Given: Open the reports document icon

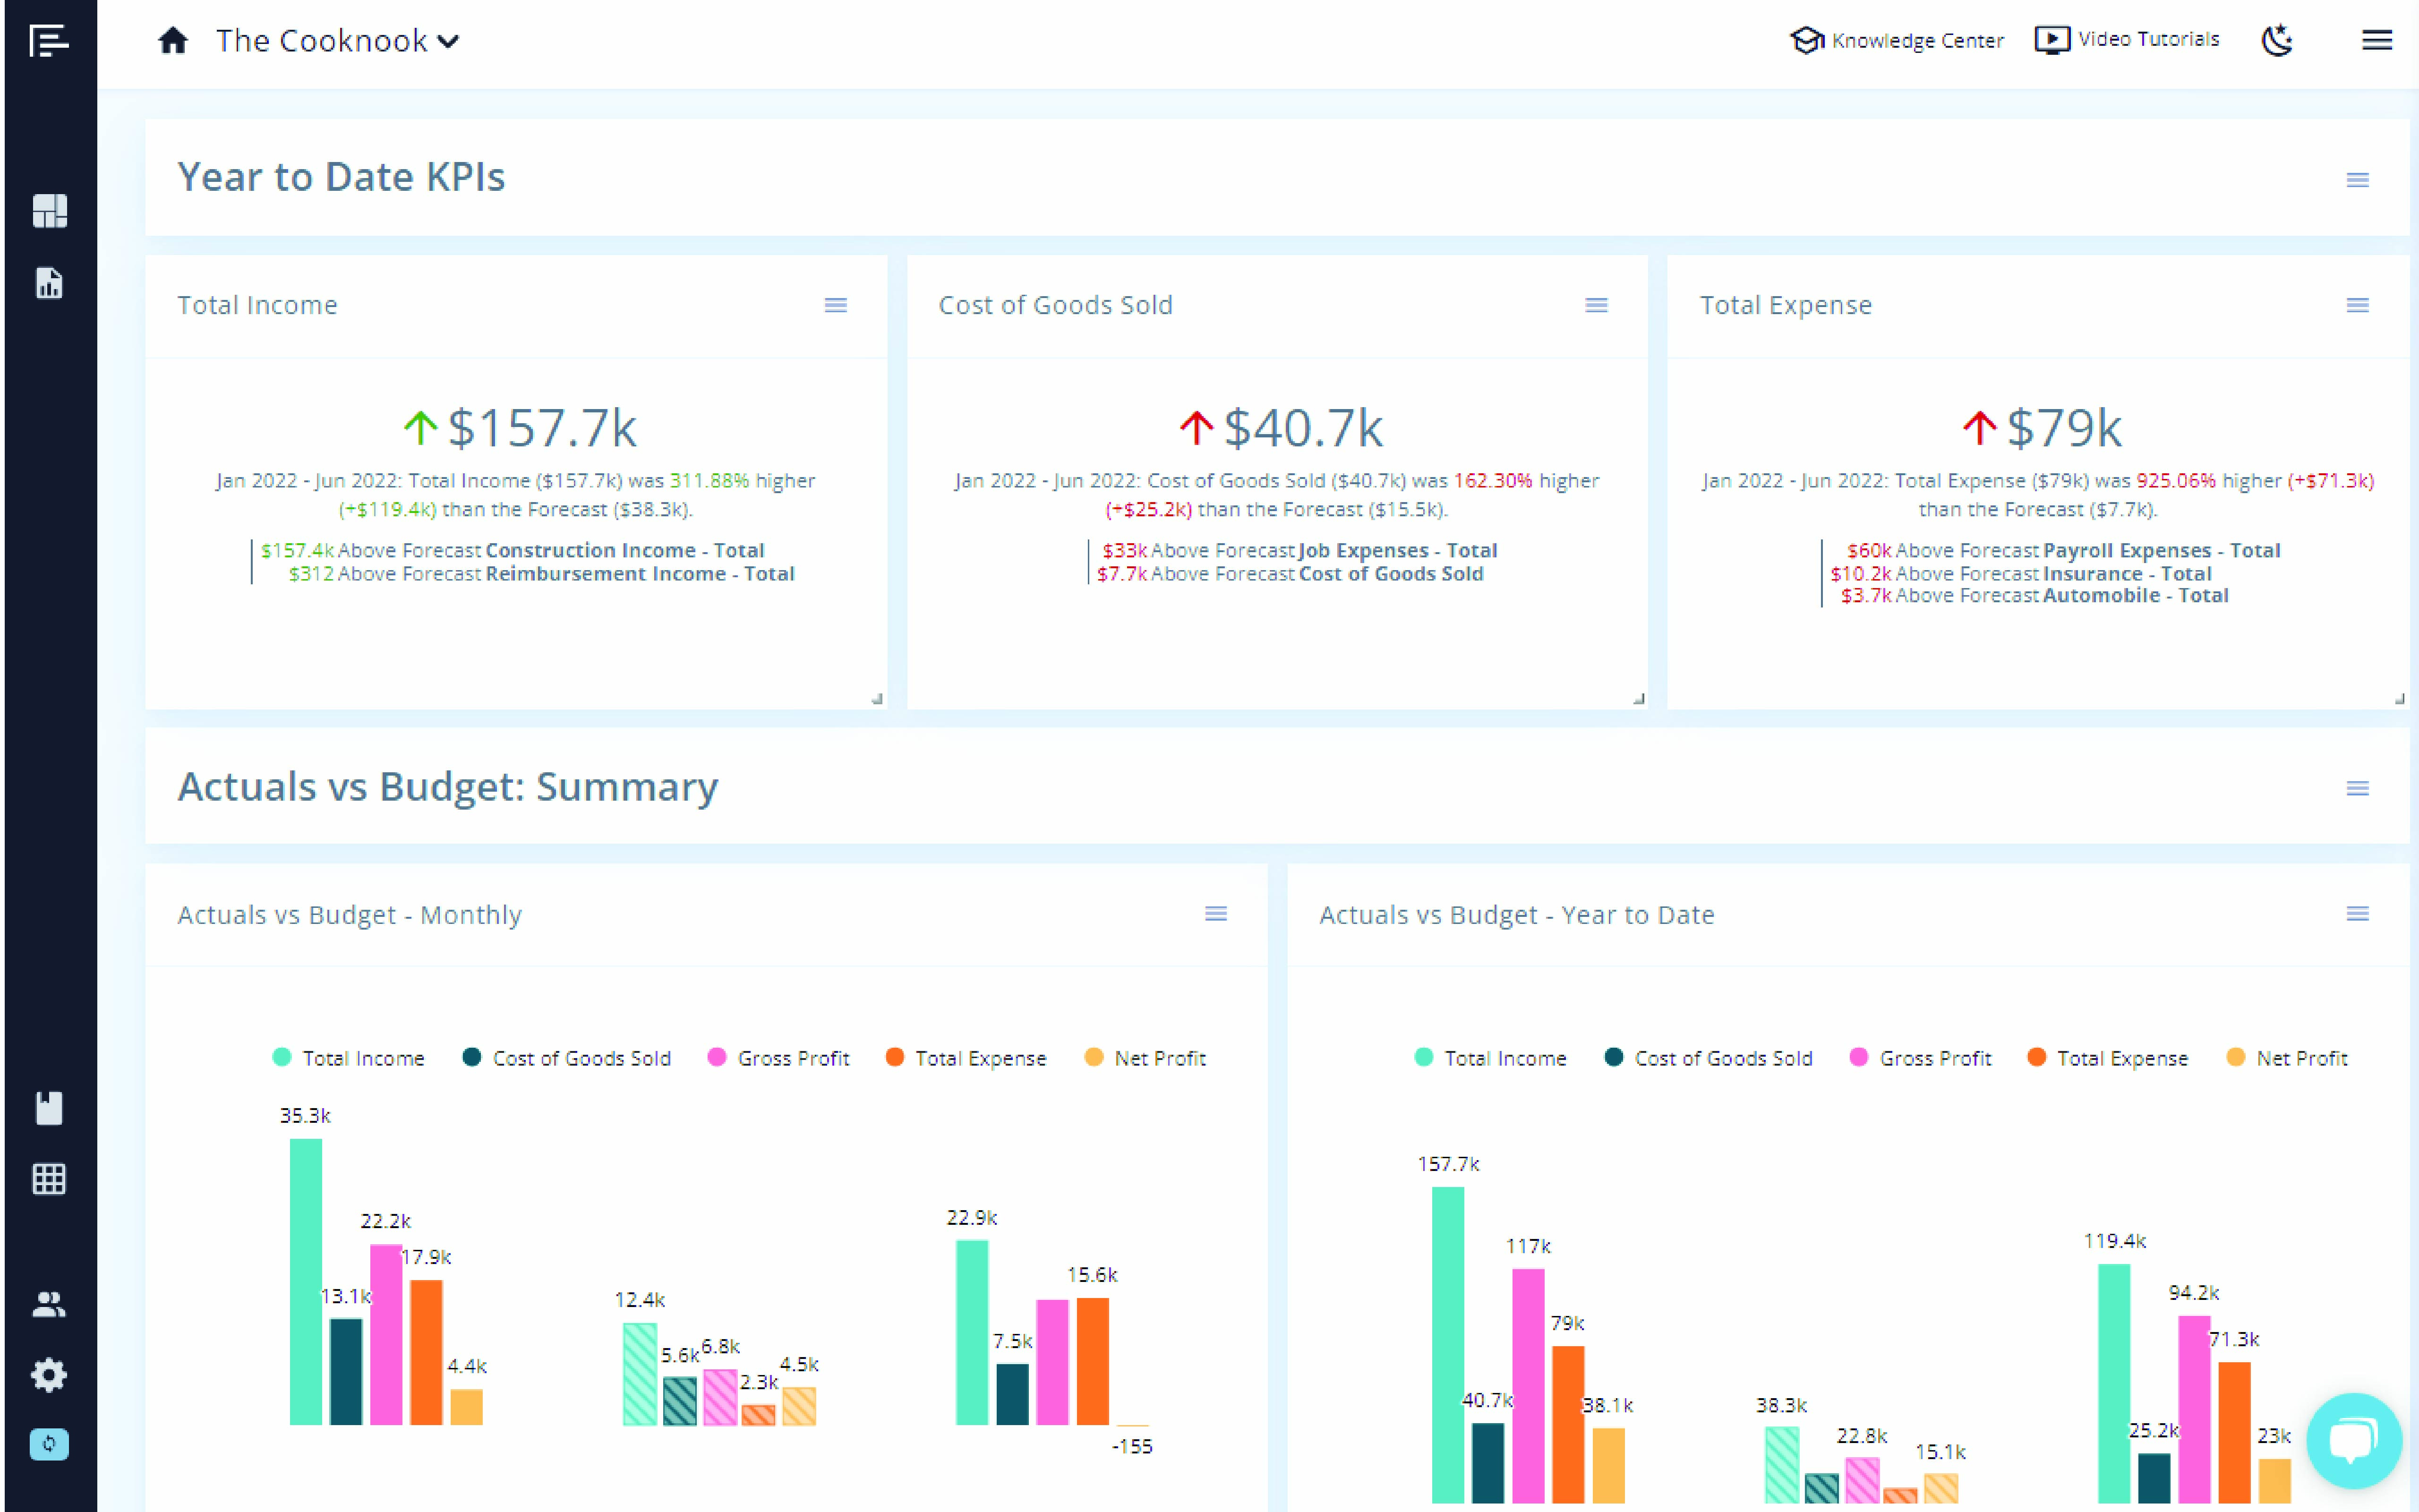Looking at the screenshot, I should (x=49, y=283).
